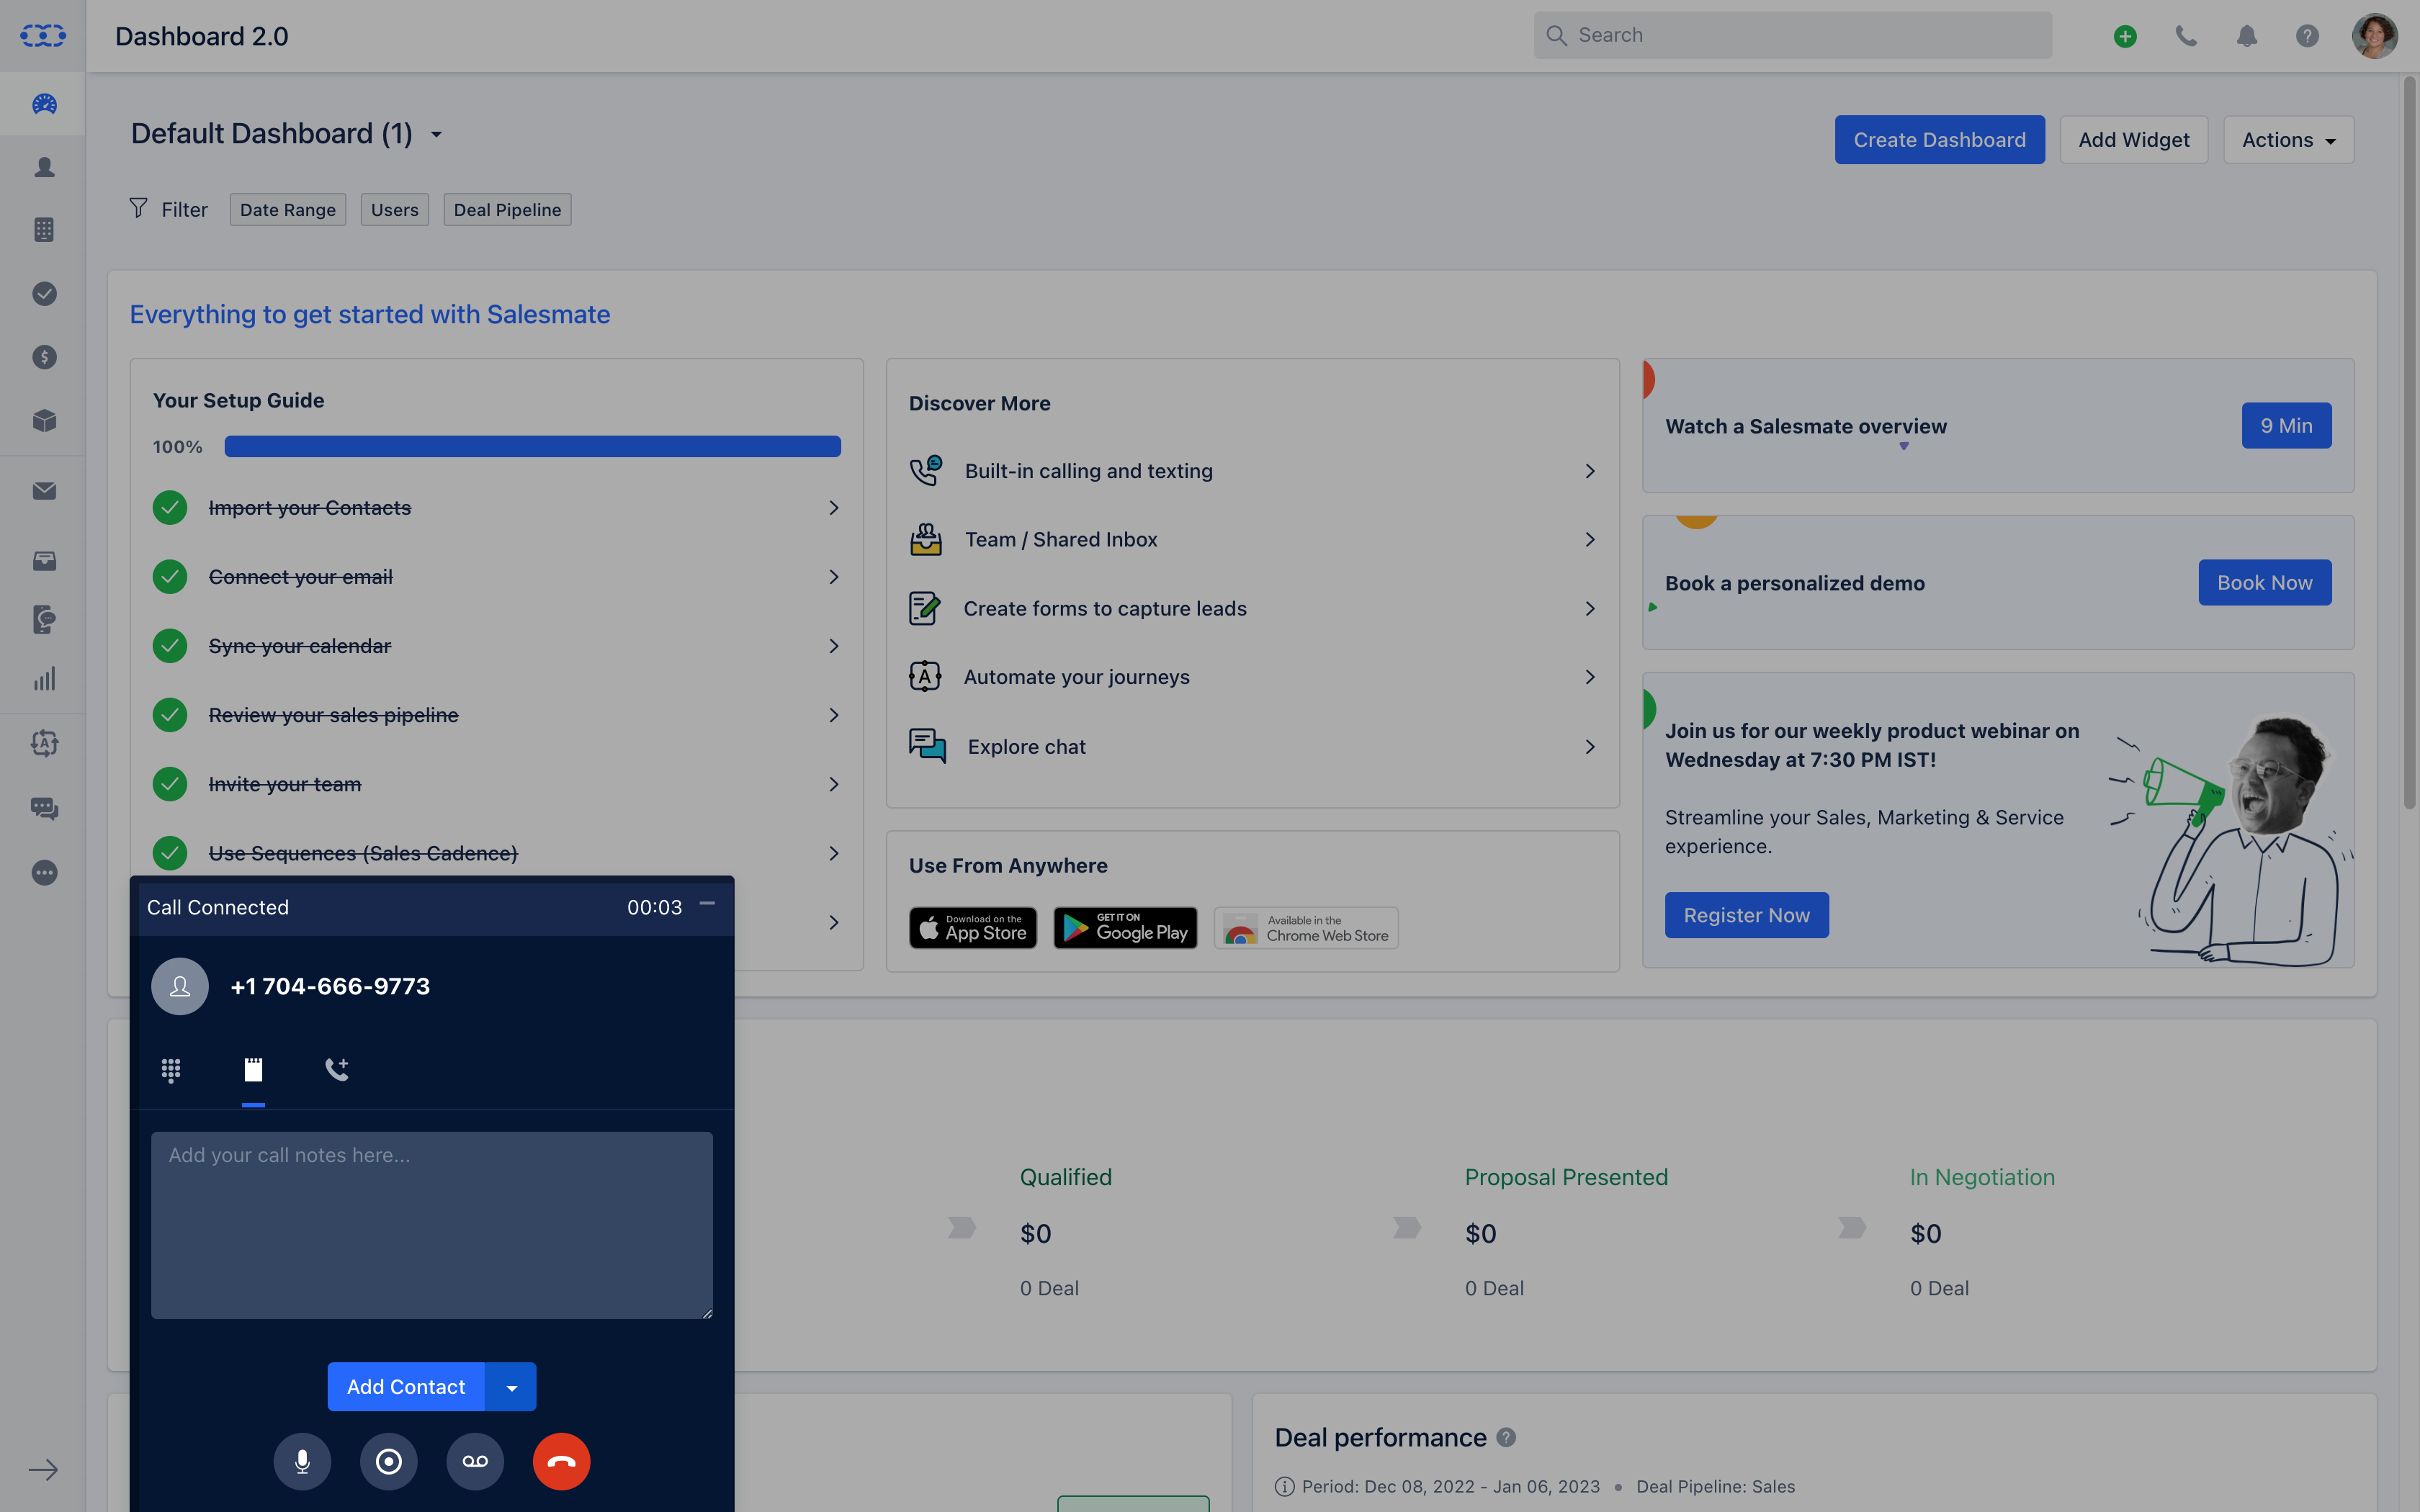The image size is (2420, 1512).
Task: Open Reports bar chart icon in sidebar
Action: (x=44, y=679)
